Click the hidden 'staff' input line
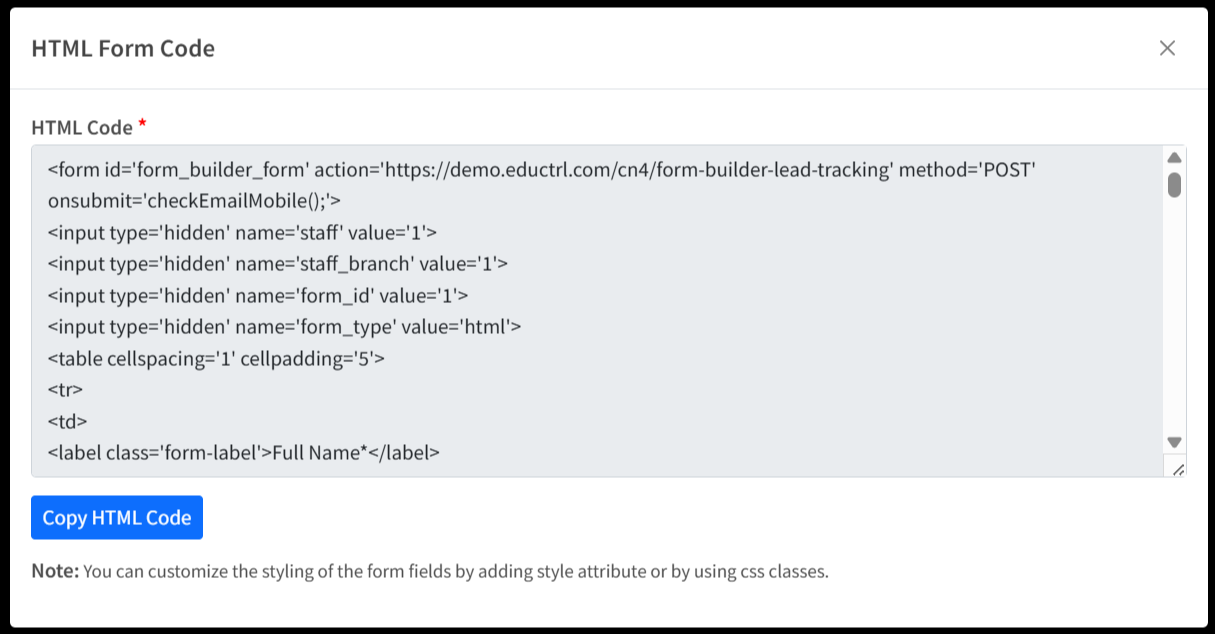This screenshot has width=1215, height=634. click(242, 233)
